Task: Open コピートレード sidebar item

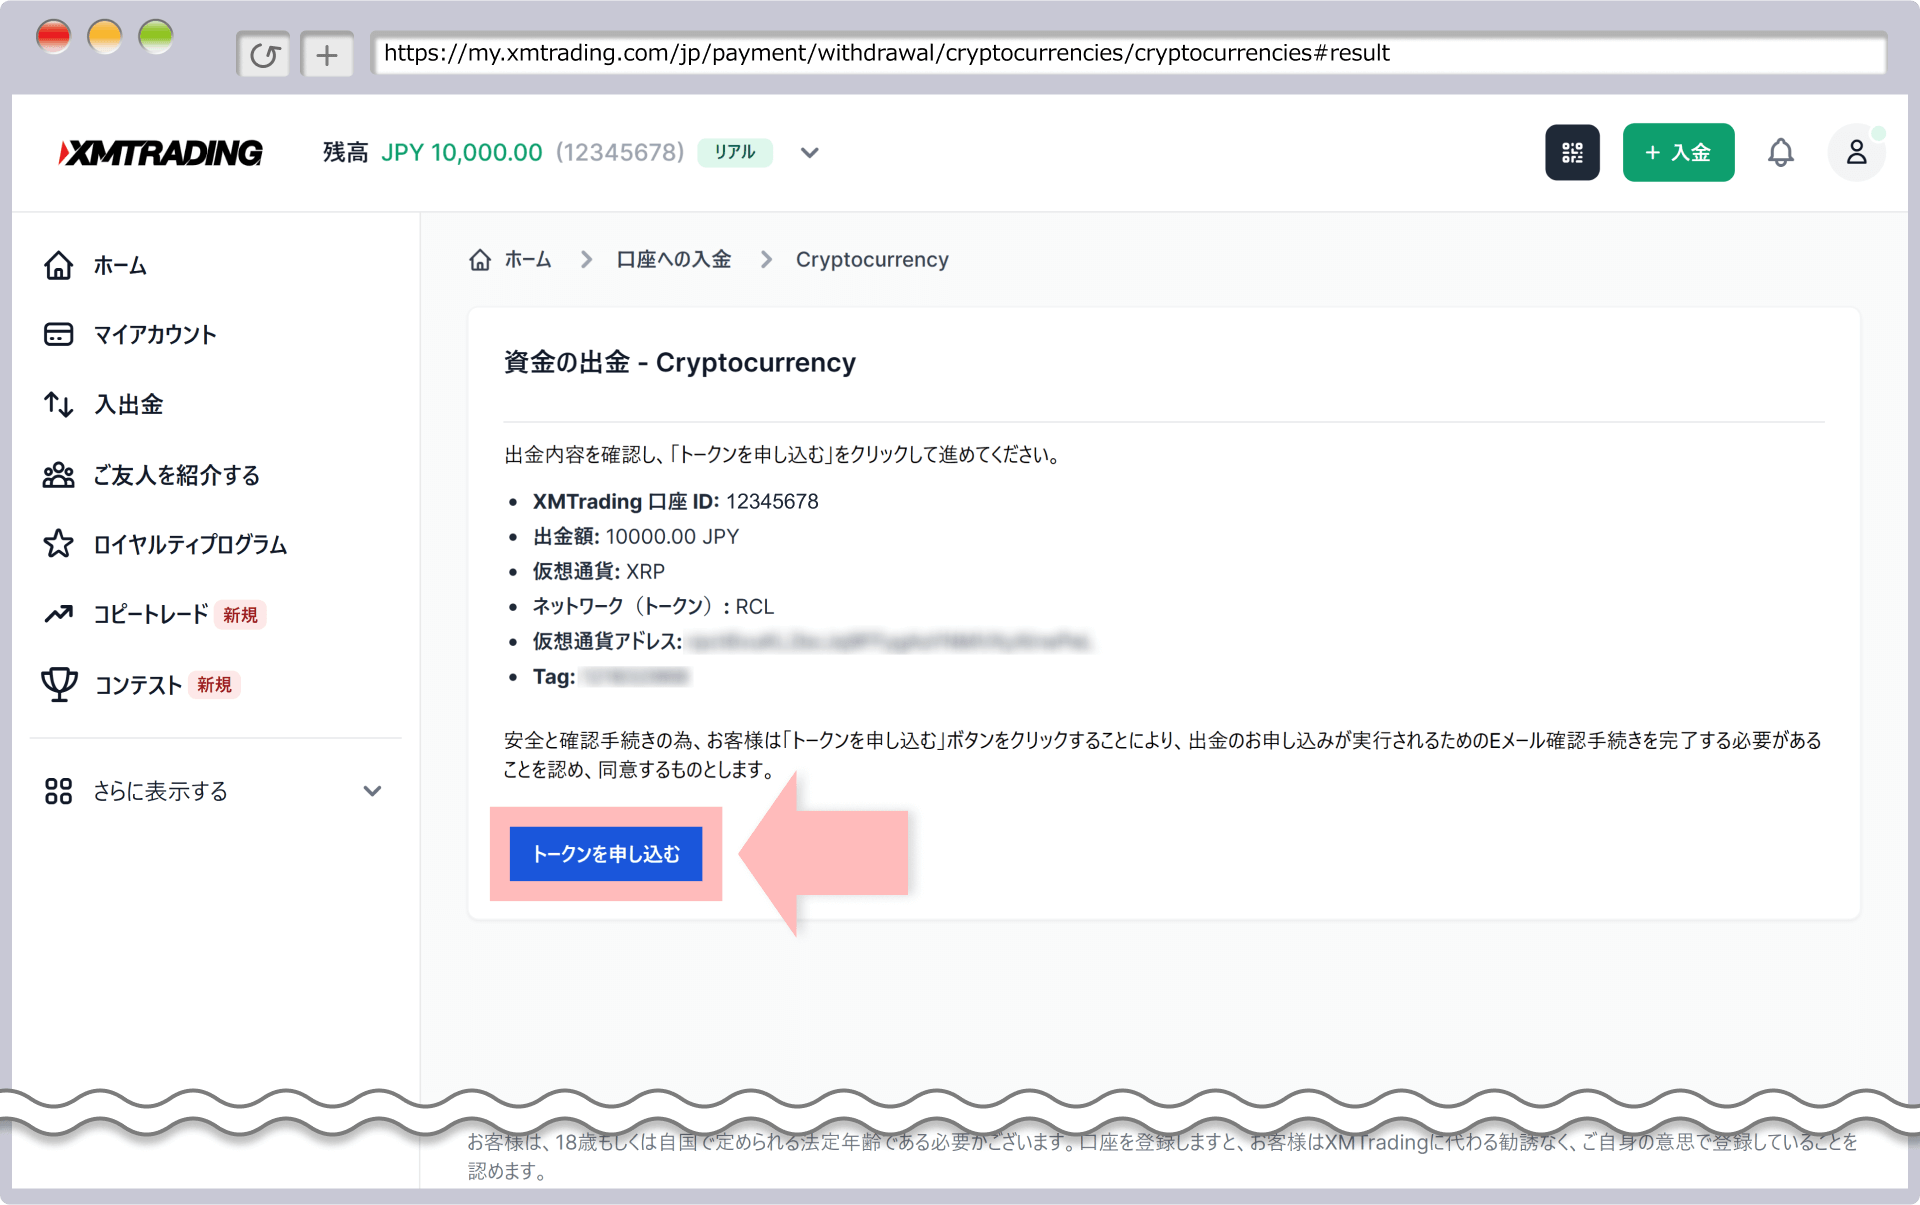Action: click(x=150, y=614)
